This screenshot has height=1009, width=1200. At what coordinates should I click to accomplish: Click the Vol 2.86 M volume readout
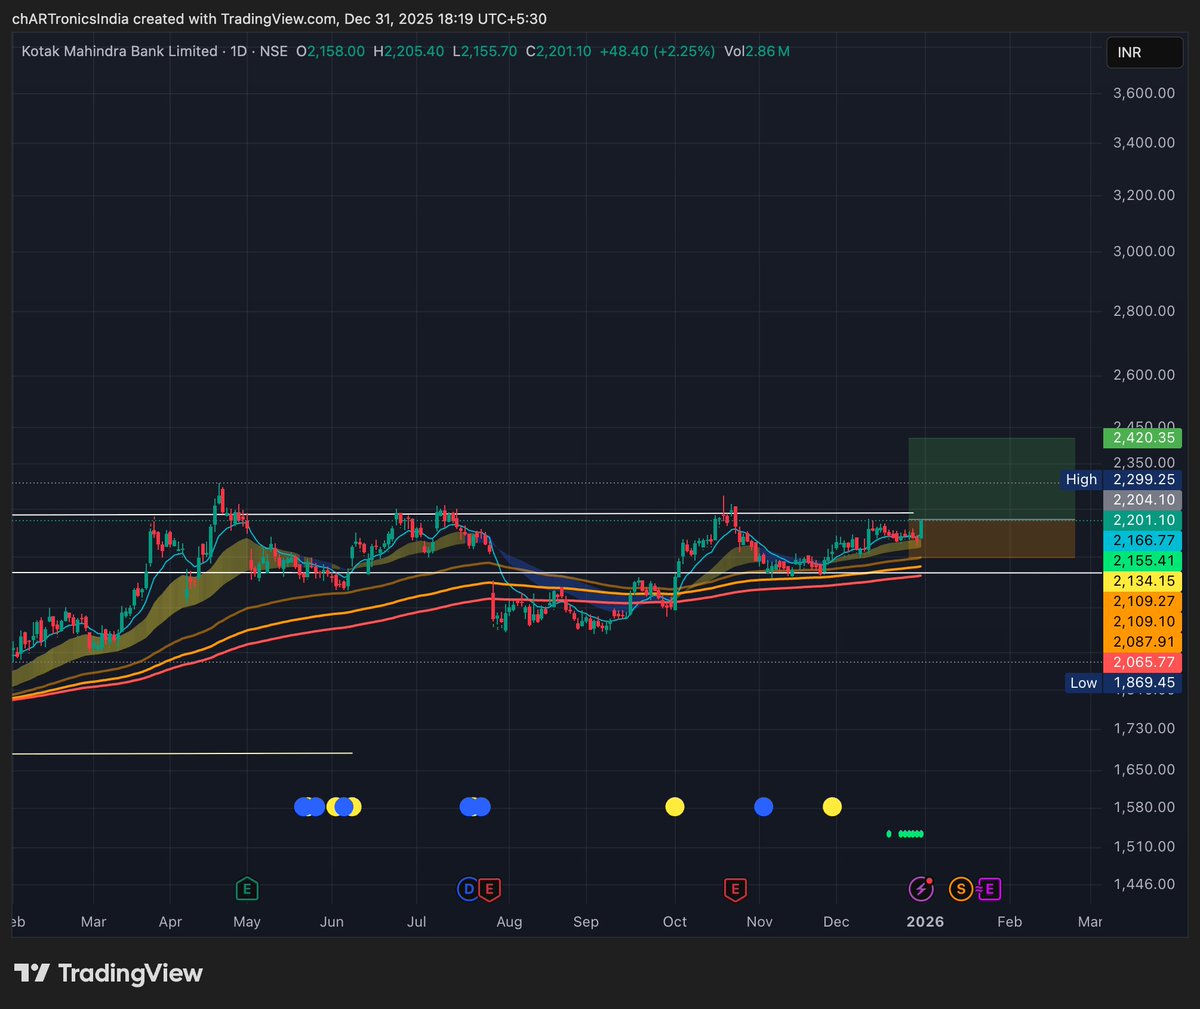point(757,51)
